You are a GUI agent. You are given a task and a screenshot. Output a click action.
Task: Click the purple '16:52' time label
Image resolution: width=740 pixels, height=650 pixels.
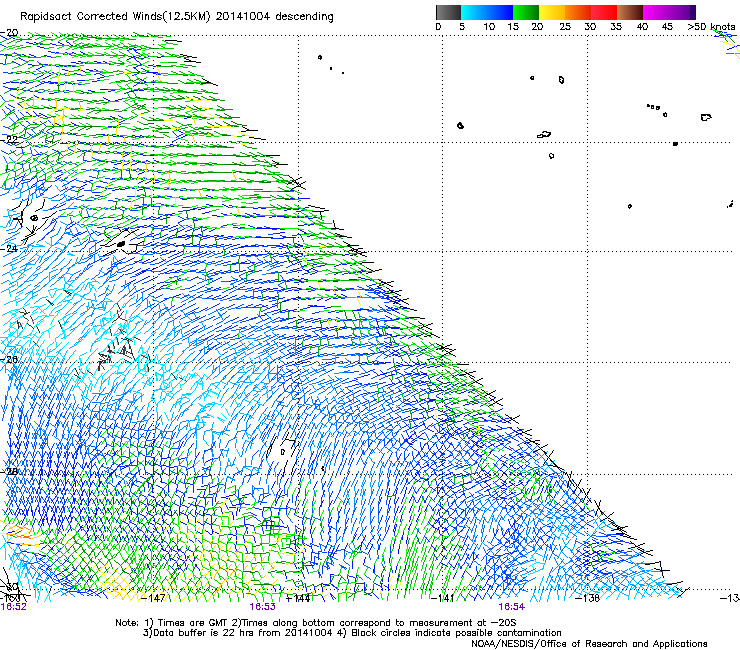pos(14,607)
